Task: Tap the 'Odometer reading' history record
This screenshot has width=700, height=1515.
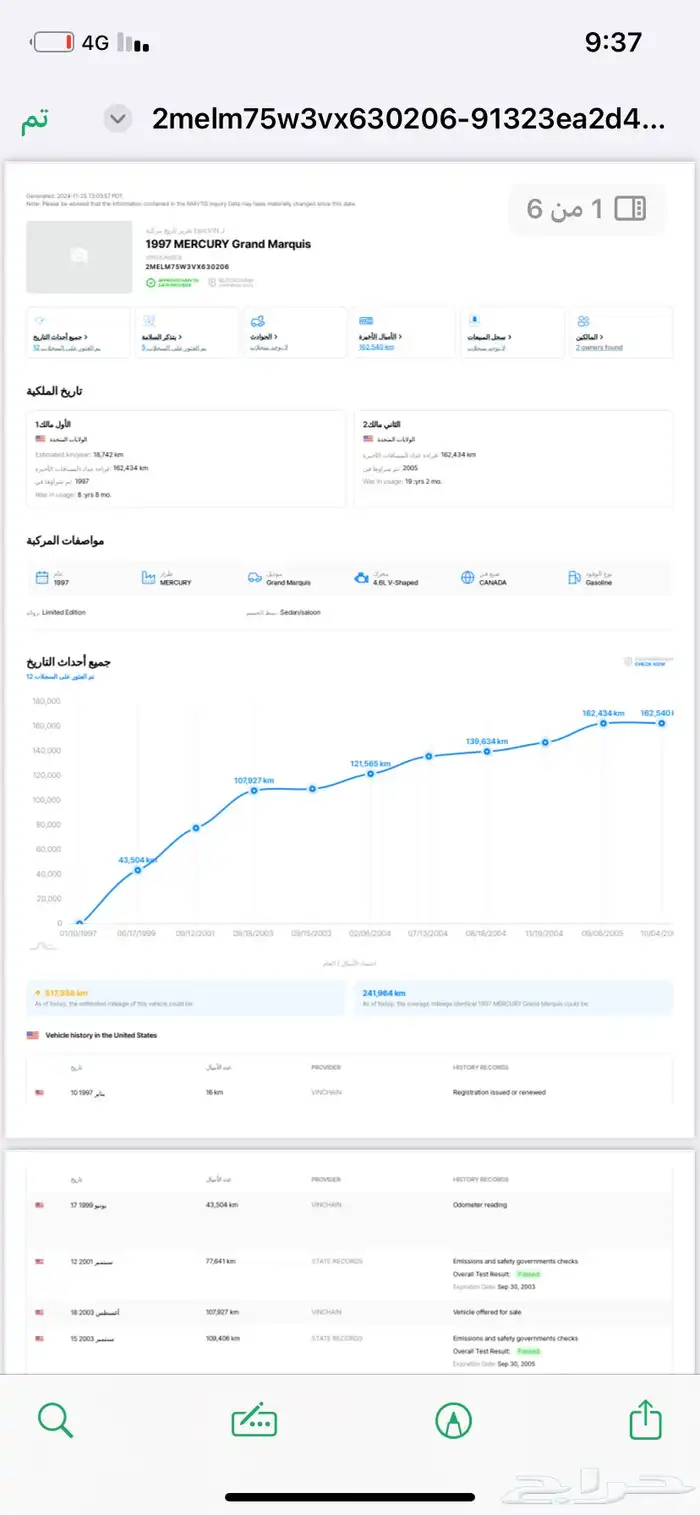Action: [480, 1205]
